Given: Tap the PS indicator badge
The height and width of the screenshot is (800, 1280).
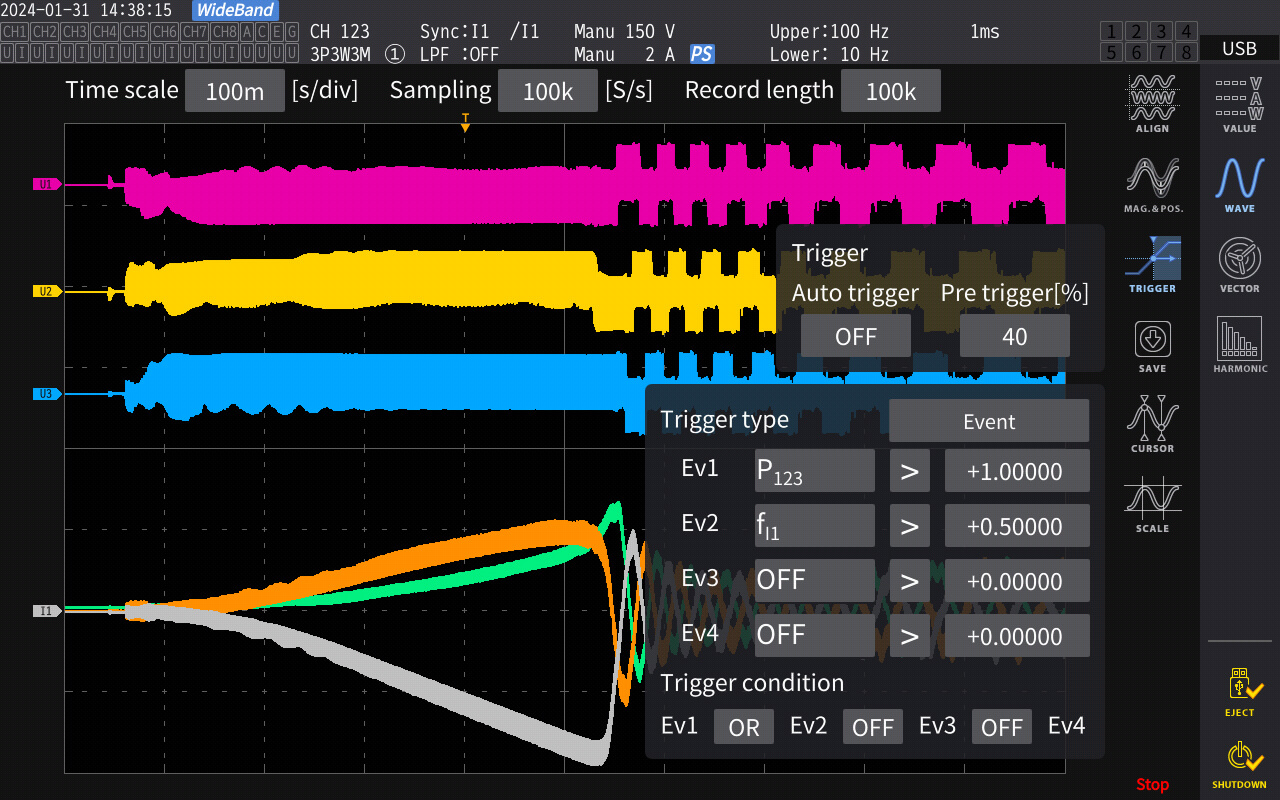Looking at the screenshot, I should [x=702, y=54].
